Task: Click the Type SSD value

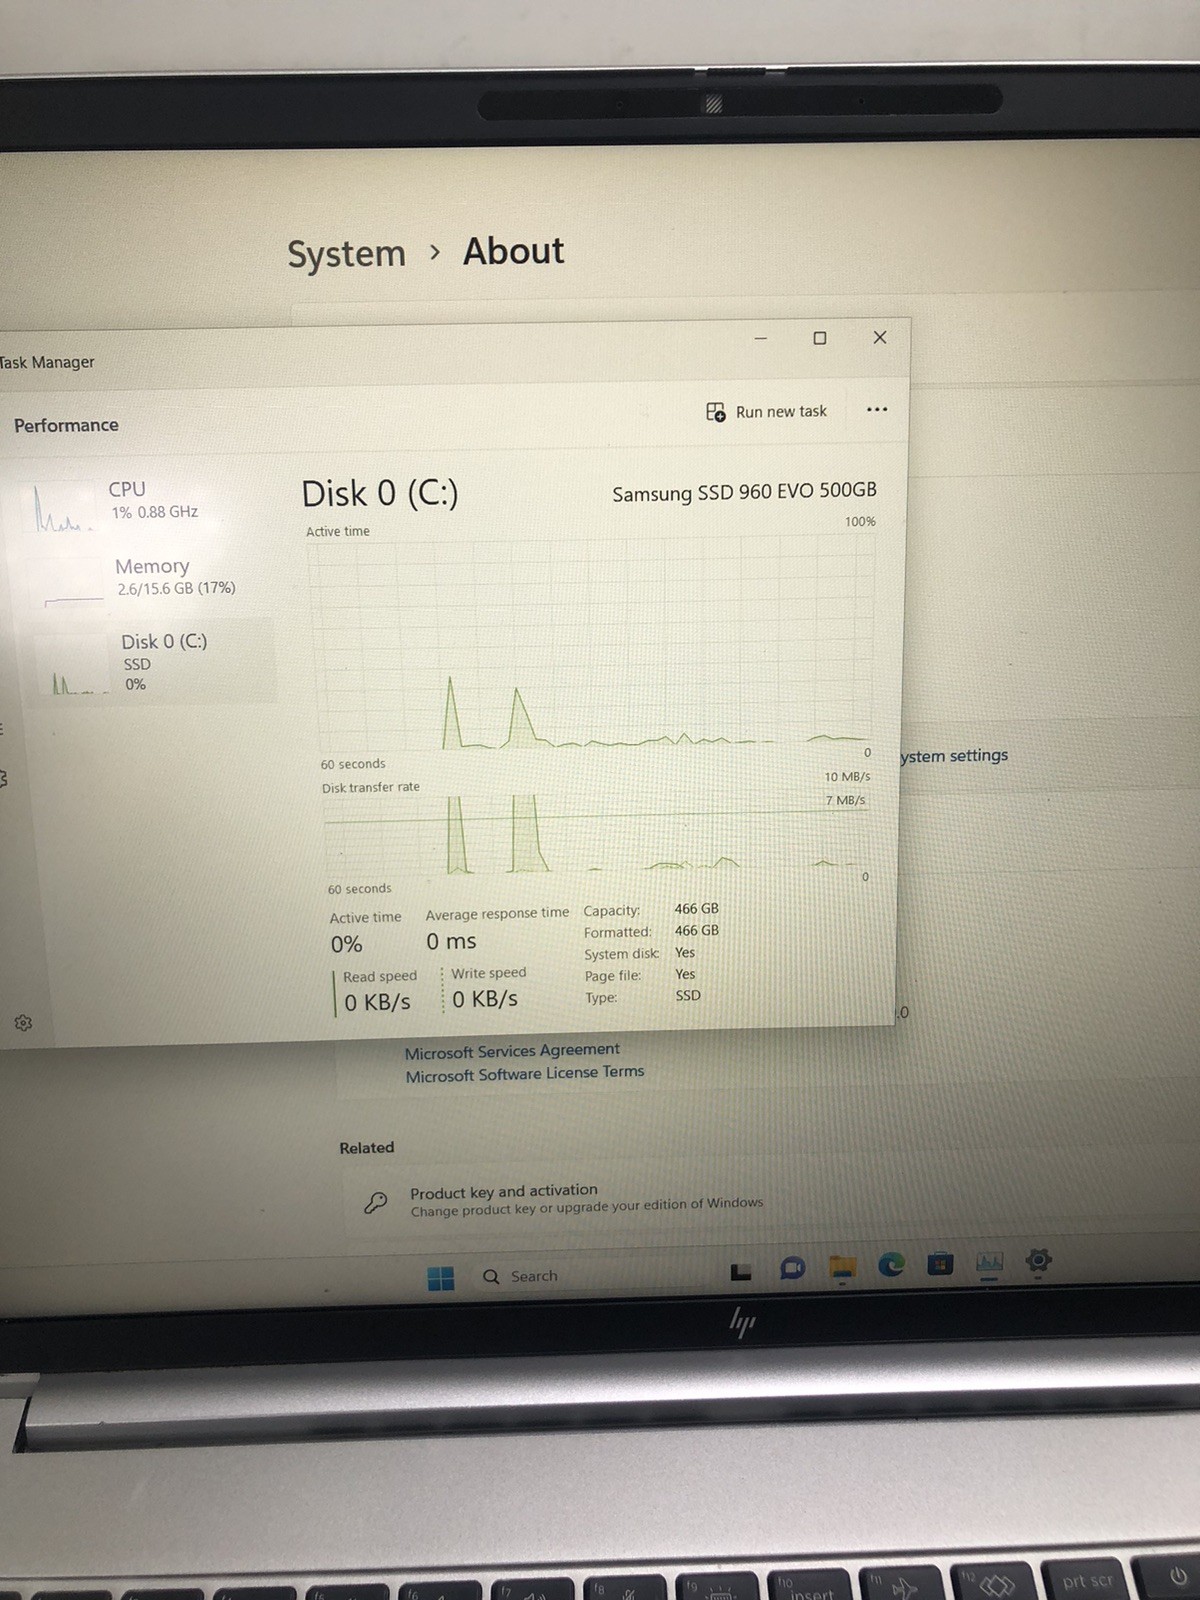Action: pos(688,996)
